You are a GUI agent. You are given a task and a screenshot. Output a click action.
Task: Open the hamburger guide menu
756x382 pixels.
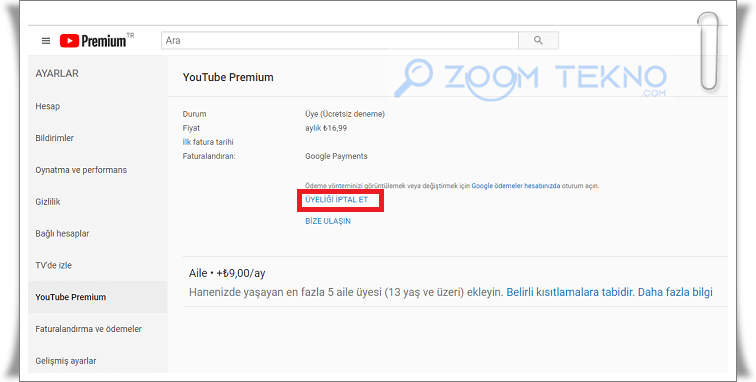[46, 41]
